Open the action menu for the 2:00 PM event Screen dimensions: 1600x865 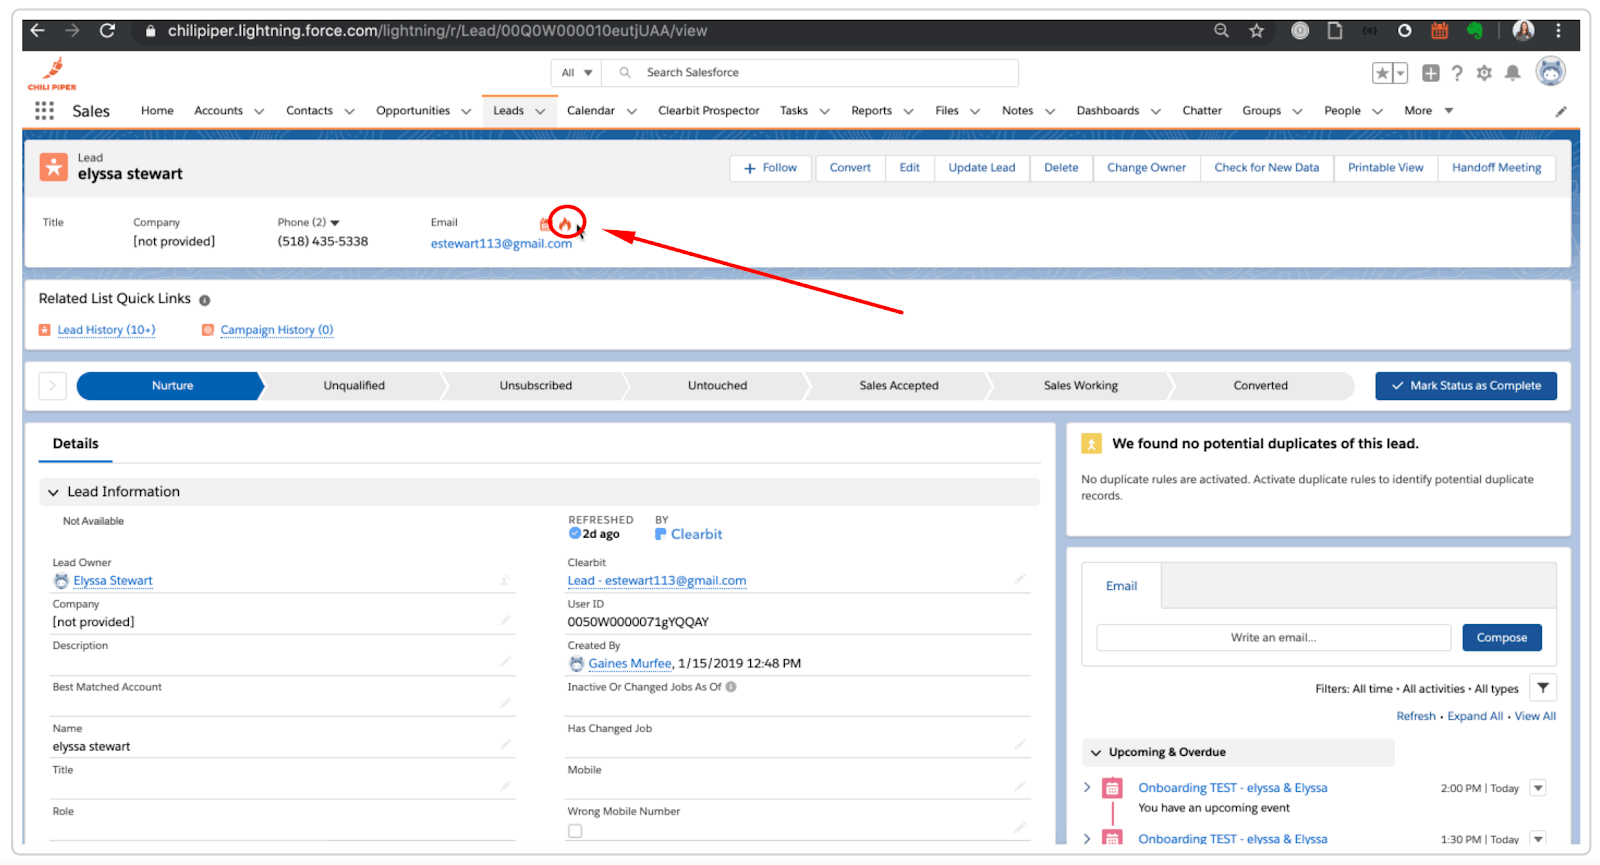(x=1539, y=788)
